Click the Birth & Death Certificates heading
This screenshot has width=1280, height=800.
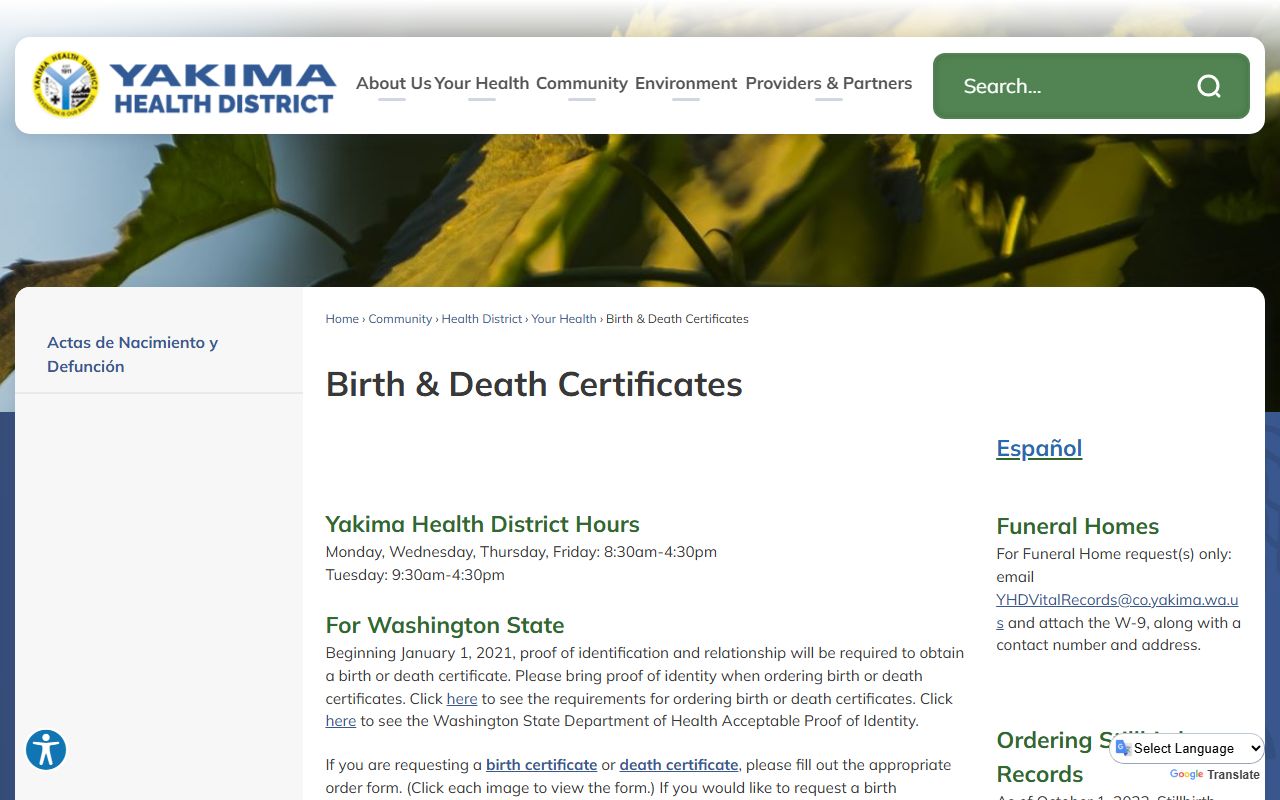point(534,384)
